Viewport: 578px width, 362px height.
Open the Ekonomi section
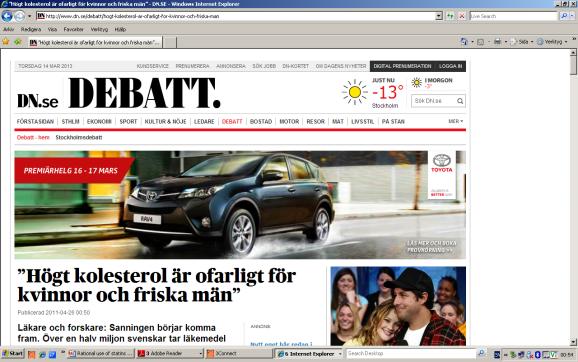(99, 121)
